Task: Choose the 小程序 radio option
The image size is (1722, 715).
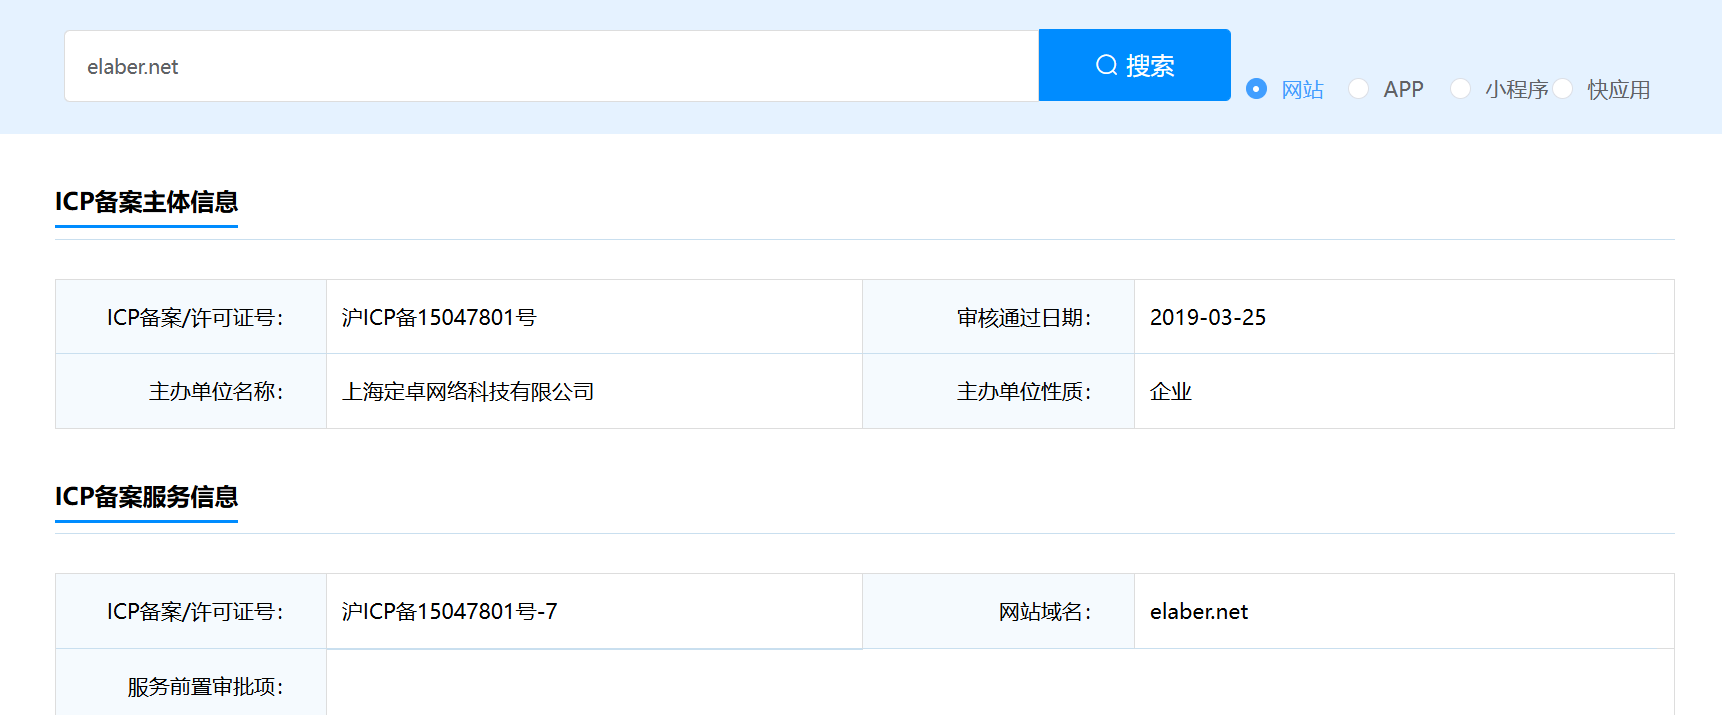Action: coord(1460,89)
